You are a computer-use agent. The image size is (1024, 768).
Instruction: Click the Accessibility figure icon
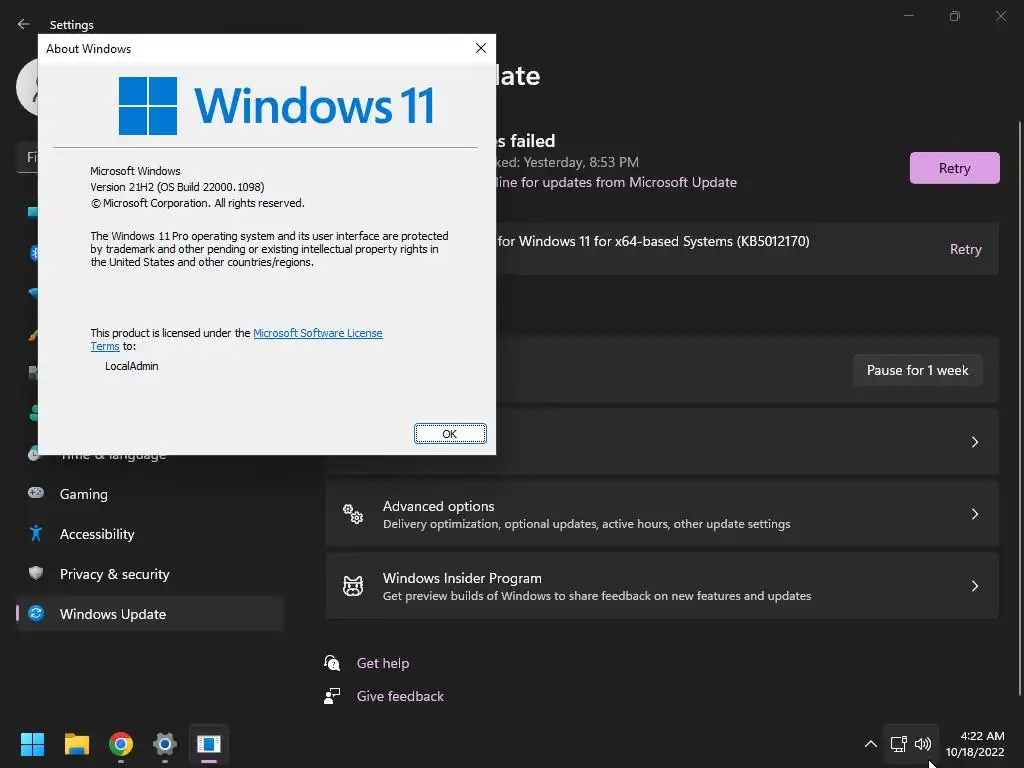tap(36, 533)
